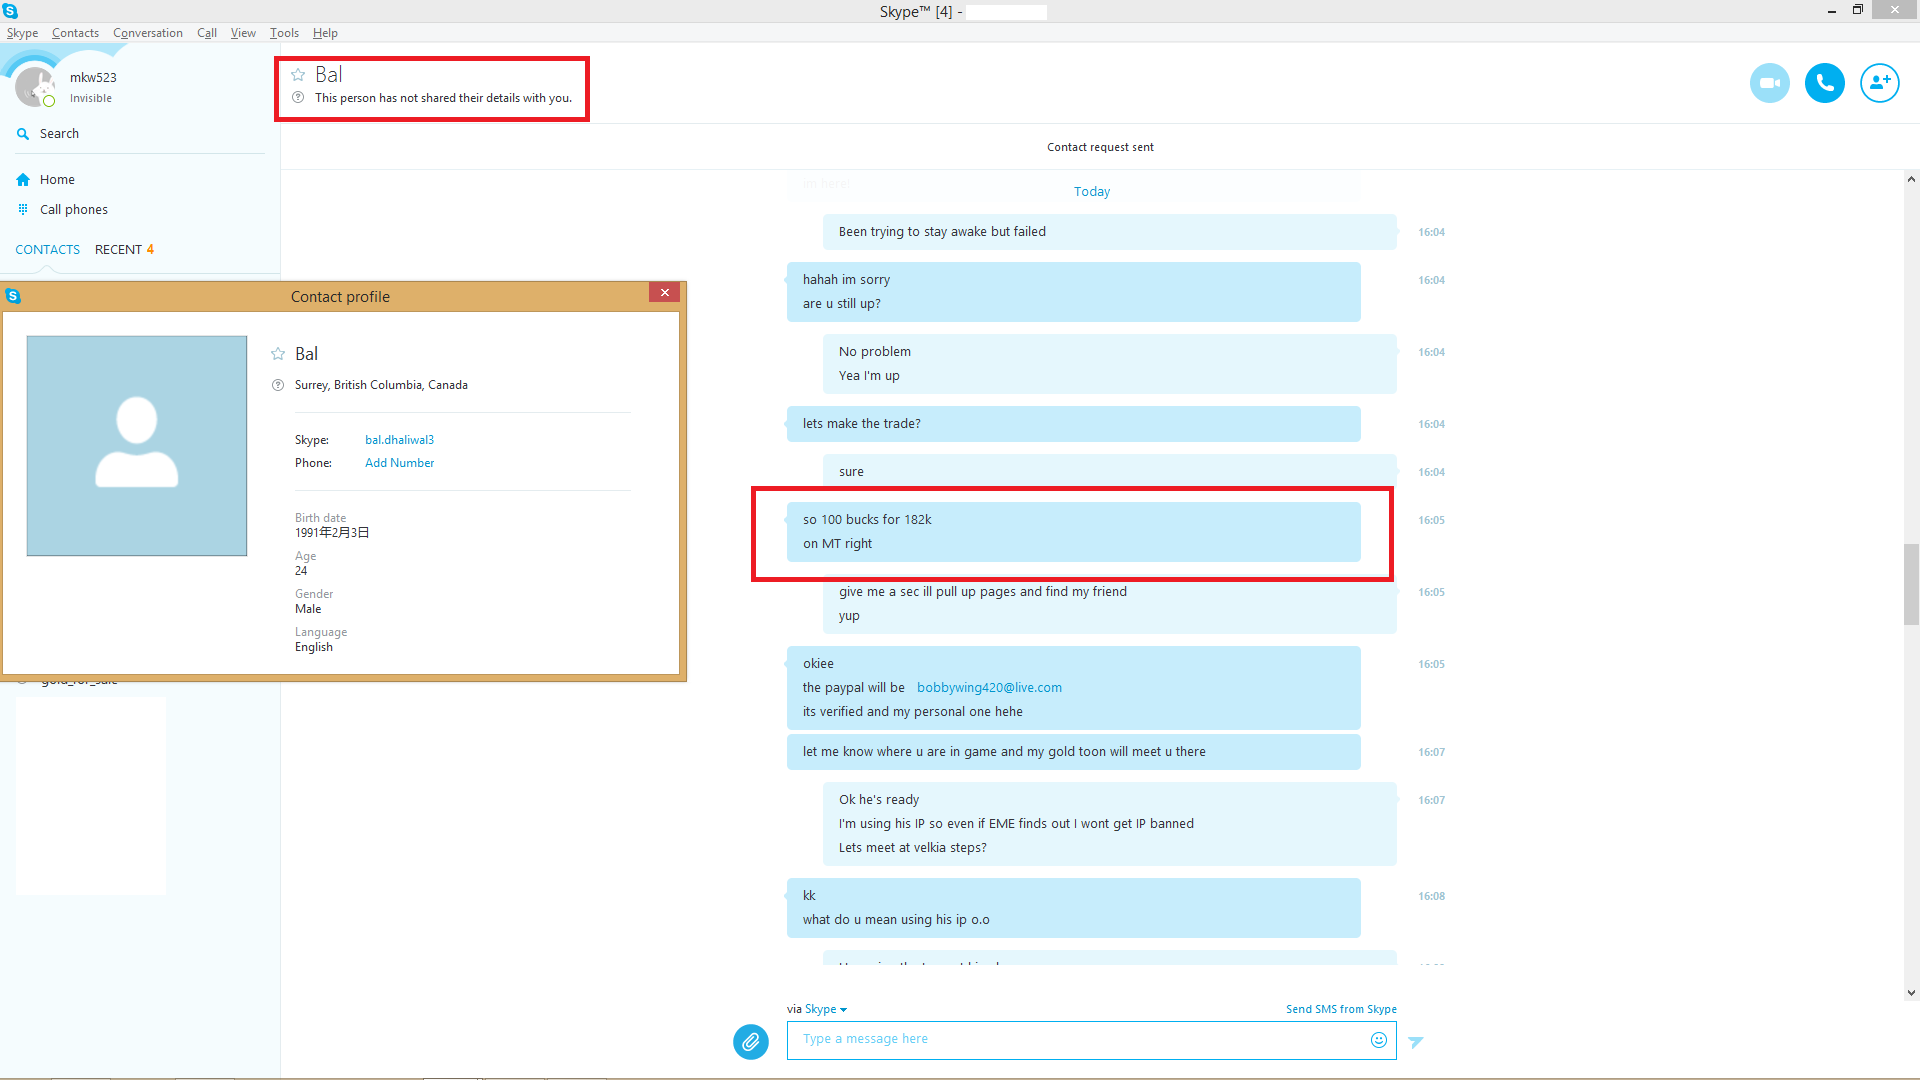Screen dimensions: 1920x1080
Task: Click message 'Been trying to stay awake but failed'
Action: [x=942, y=232]
